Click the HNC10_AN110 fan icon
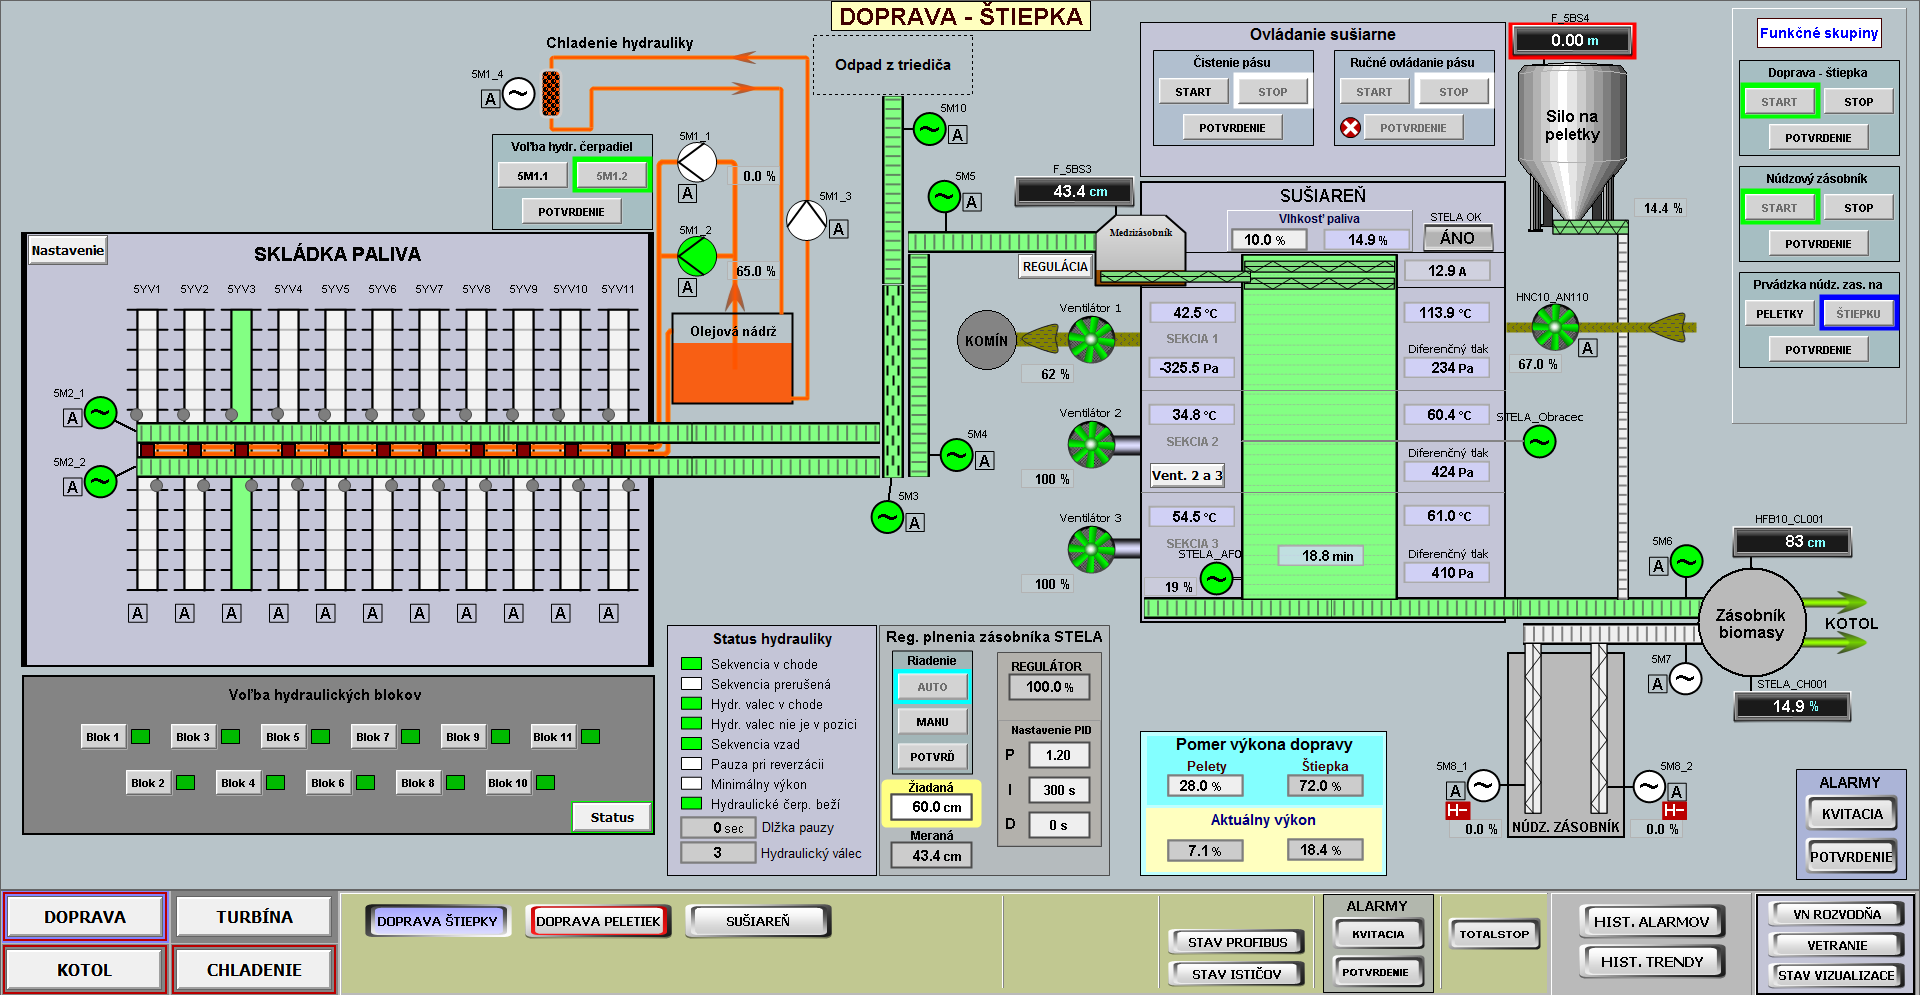This screenshot has height=995, width=1920. [x=1555, y=327]
